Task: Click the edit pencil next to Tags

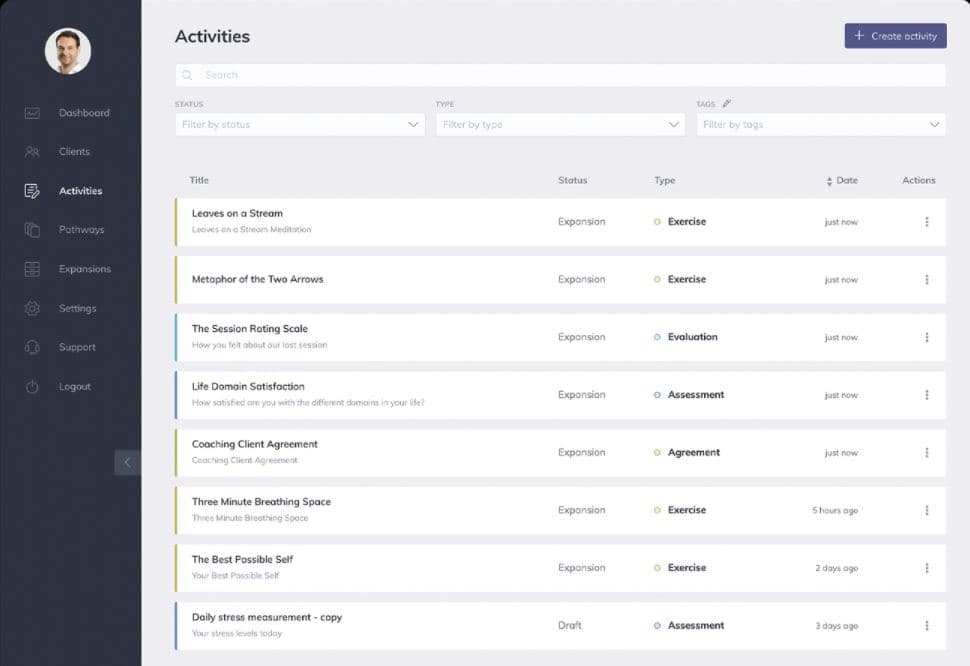Action: point(727,103)
